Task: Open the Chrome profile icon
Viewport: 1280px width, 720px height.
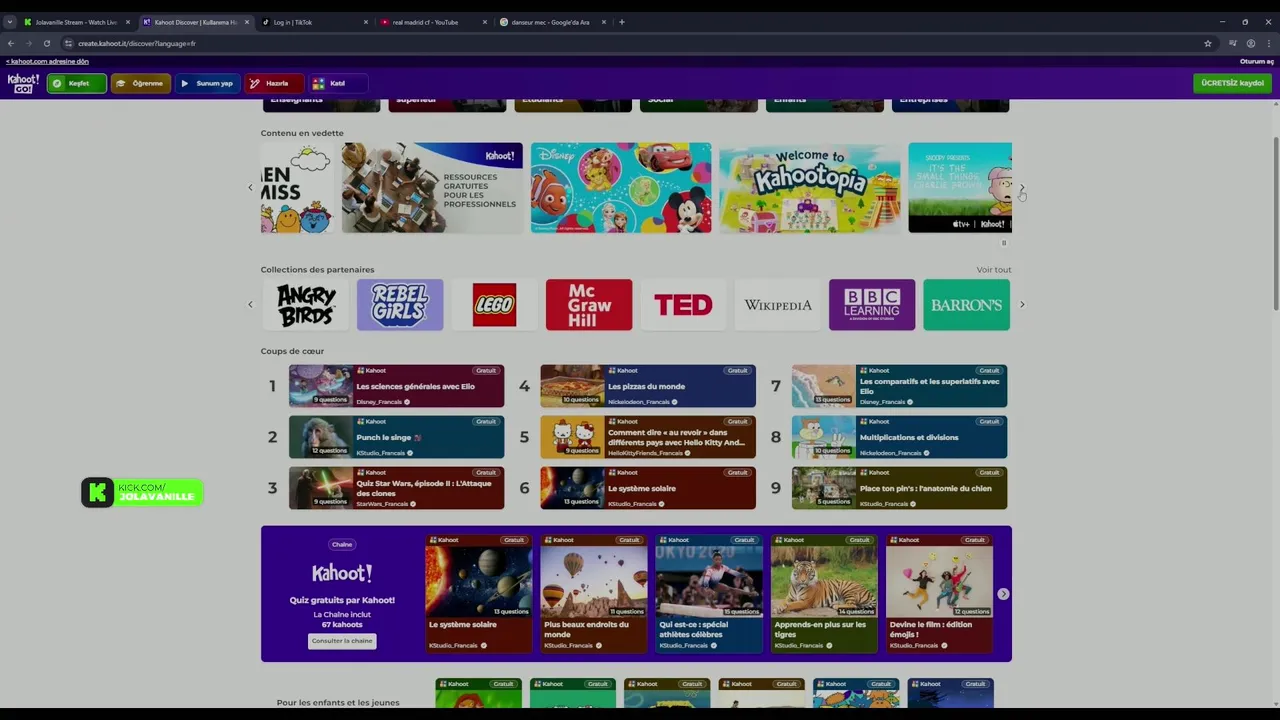Action: tap(1251, 44)
